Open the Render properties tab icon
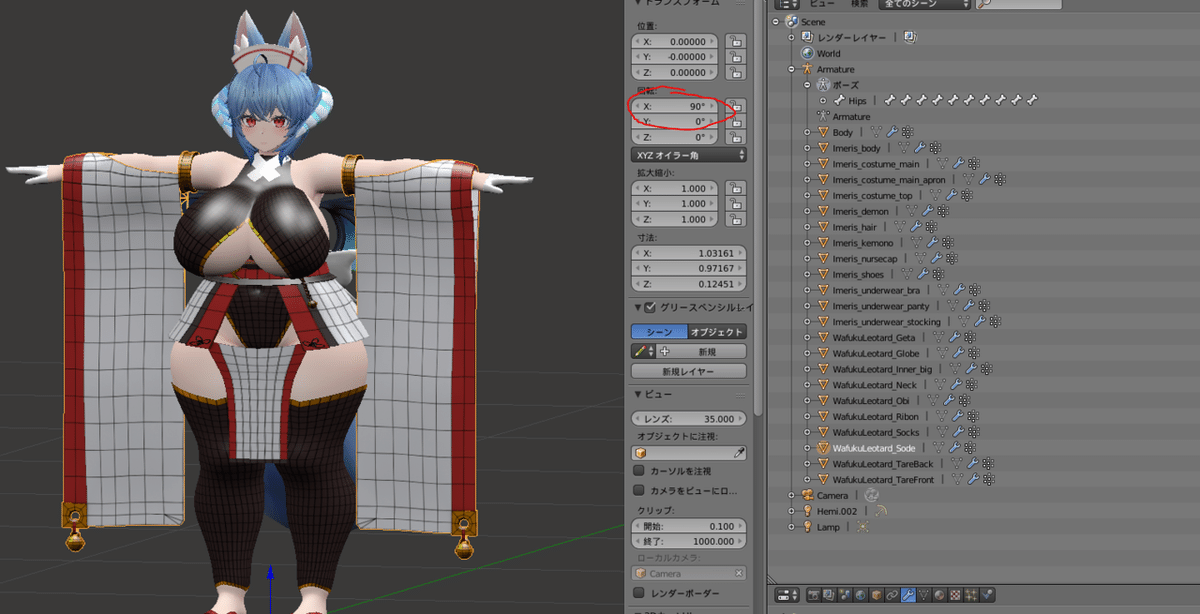Screen dimensions: 1200x614 [x=814, y=595]
